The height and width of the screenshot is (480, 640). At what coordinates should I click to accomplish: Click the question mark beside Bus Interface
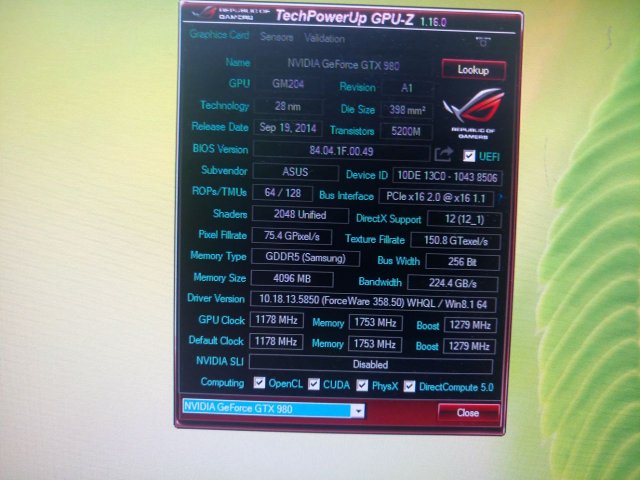coord(500,198)
